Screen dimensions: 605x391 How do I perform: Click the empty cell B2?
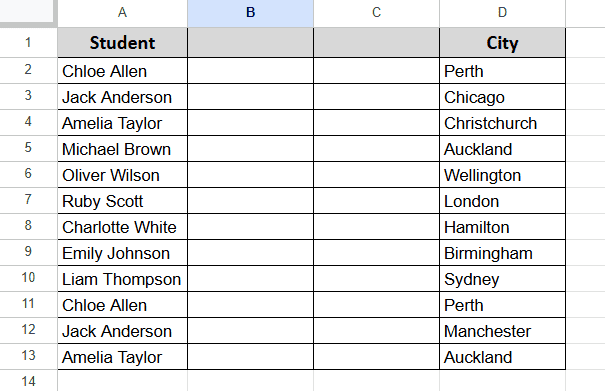click(x=250, y=71)
